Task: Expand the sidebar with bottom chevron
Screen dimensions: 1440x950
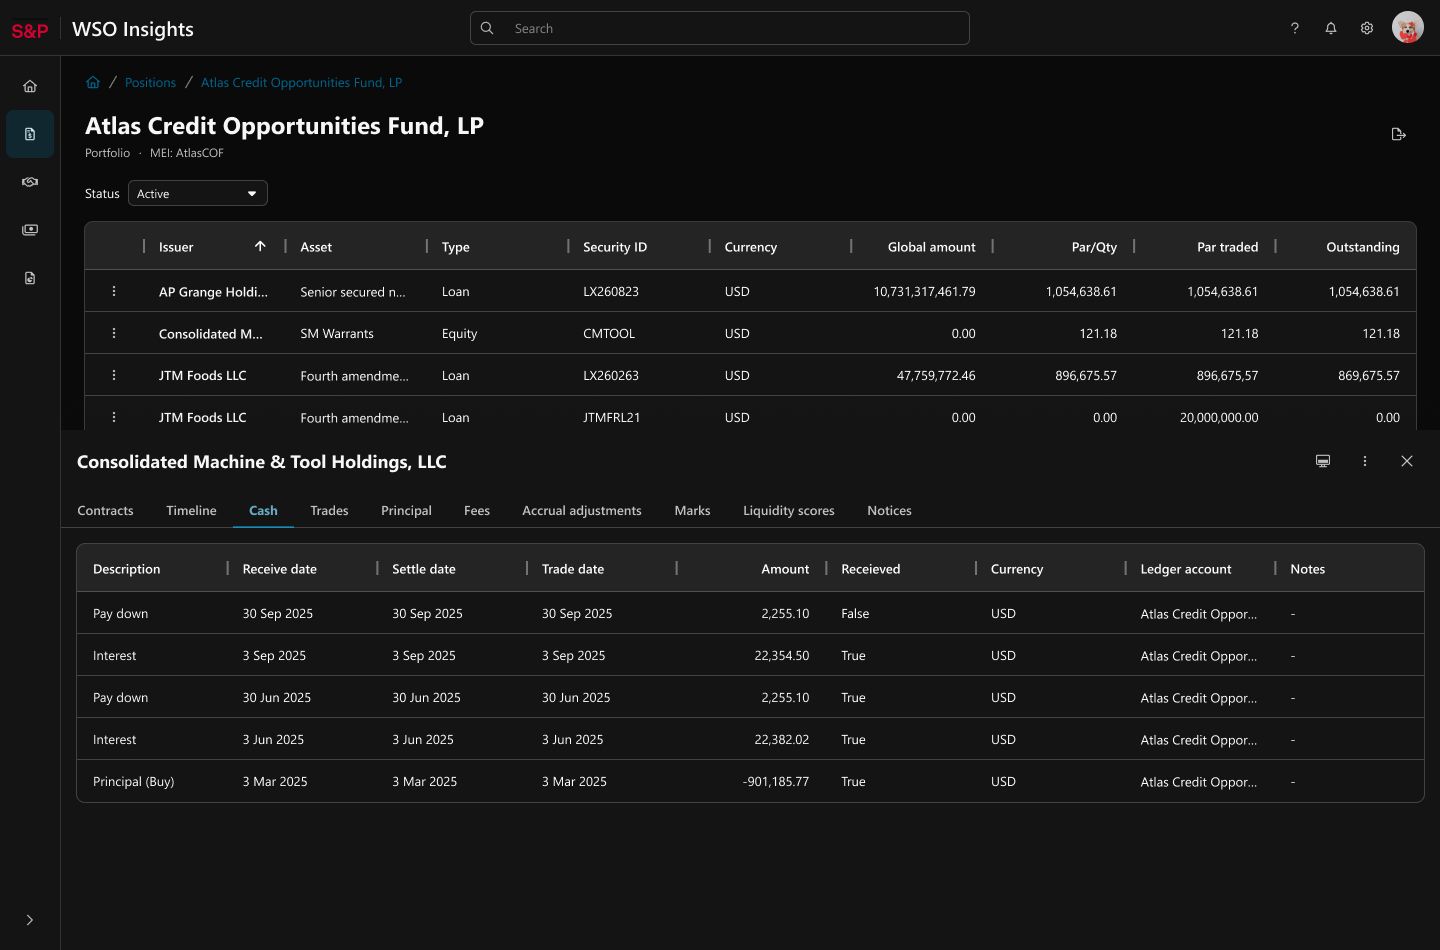Action: (x=30, y=920)
